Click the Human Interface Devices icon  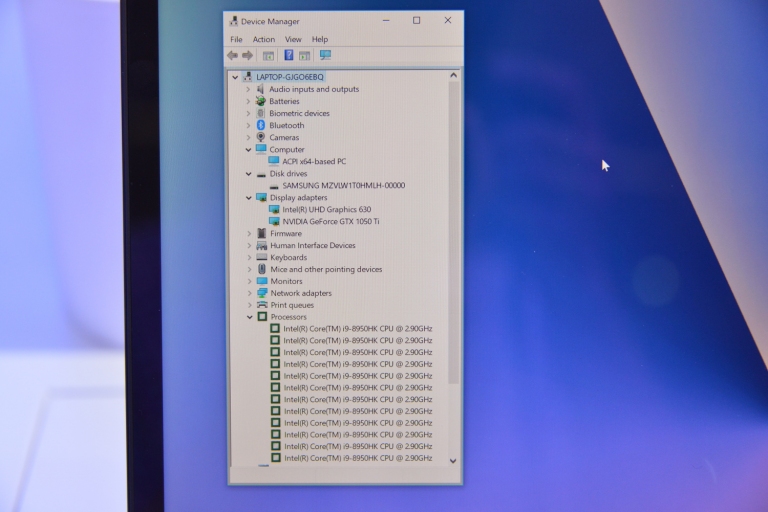(x=262, y=245)
